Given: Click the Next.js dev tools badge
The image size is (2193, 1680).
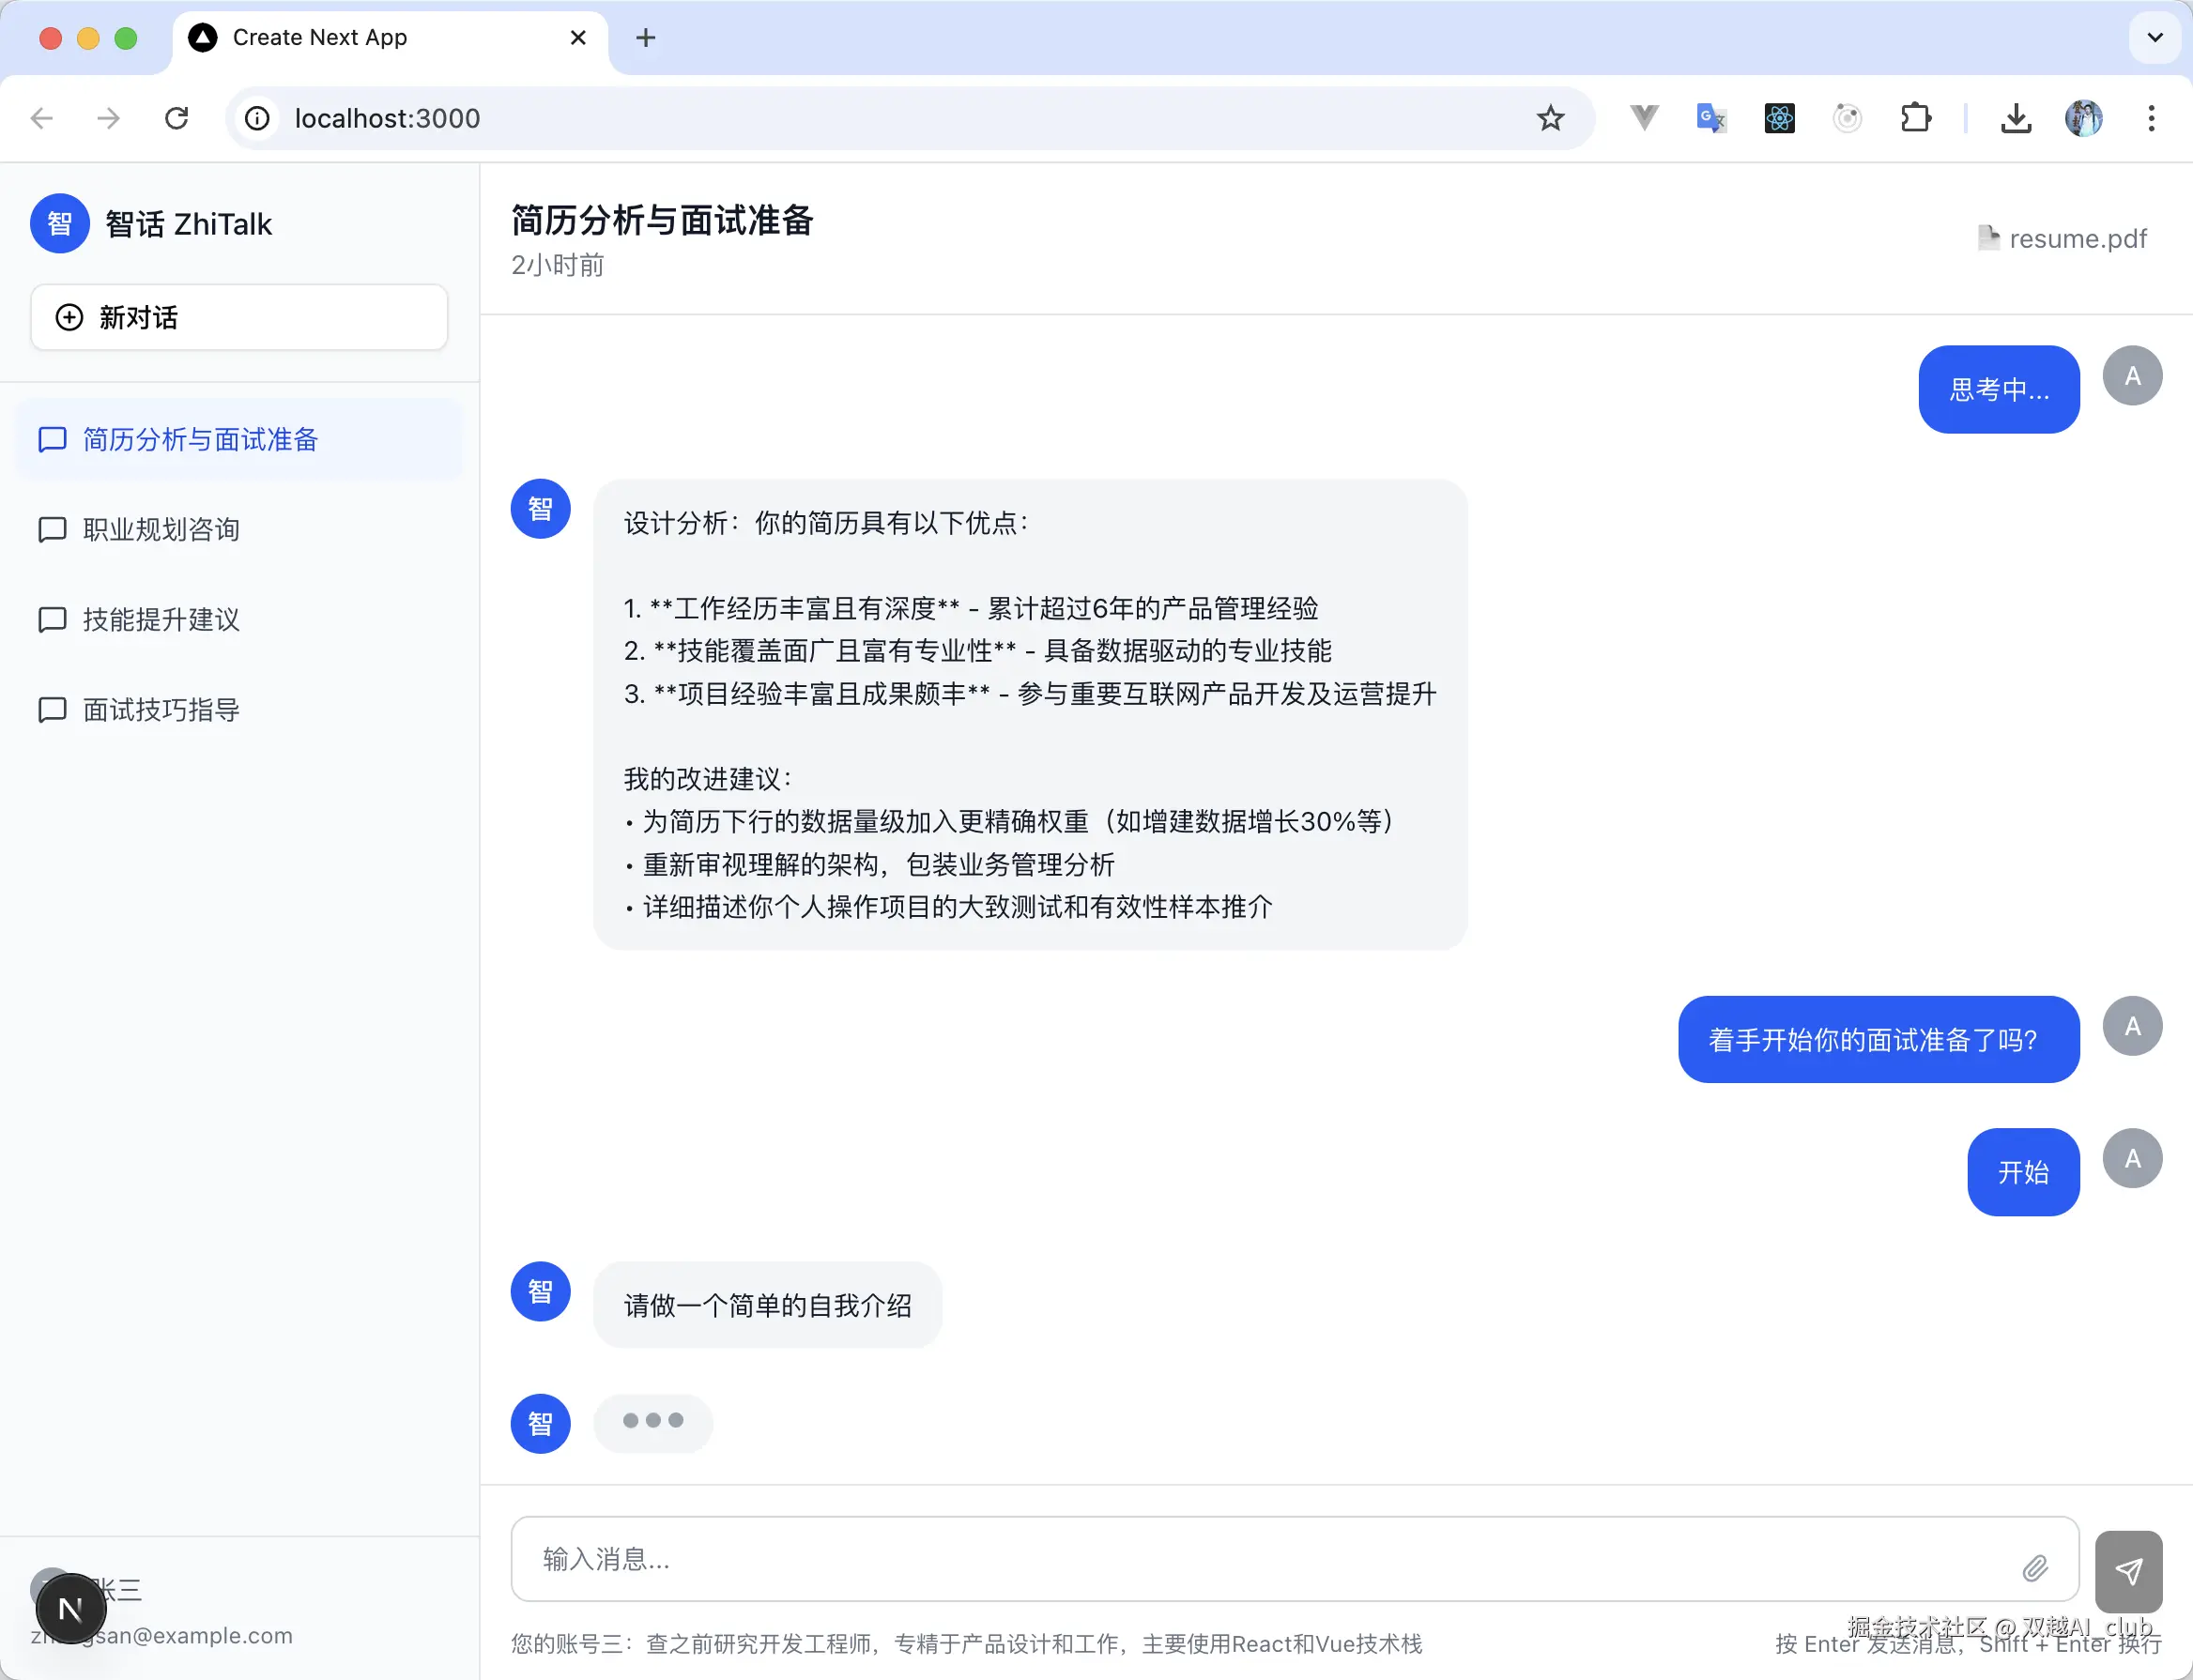Looking at the screenshot, I should 71,1608.
